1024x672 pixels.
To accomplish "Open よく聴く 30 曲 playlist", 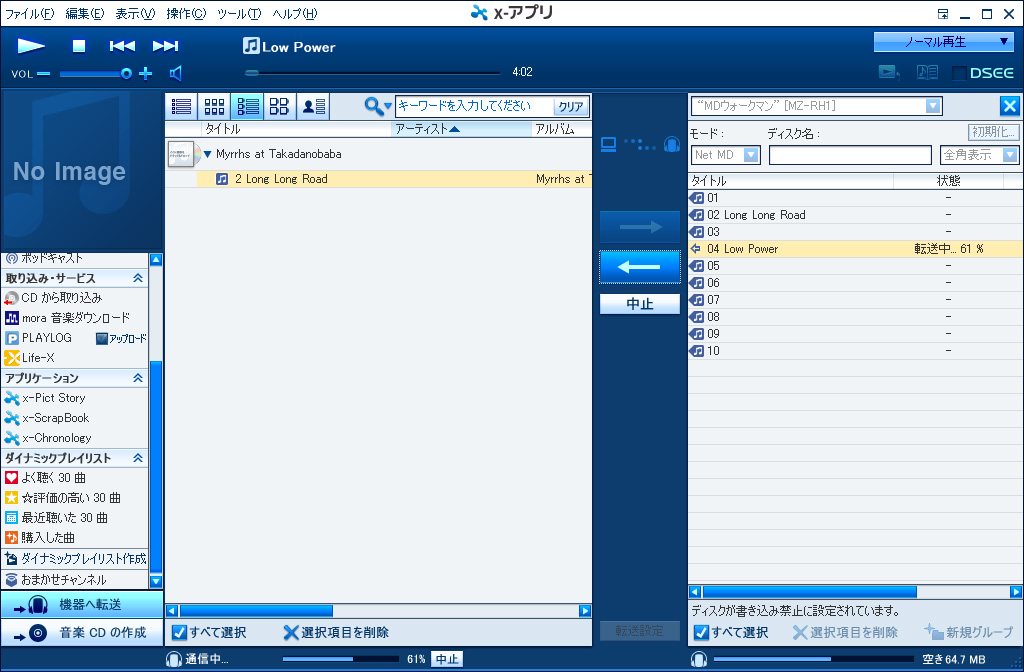I will (45, 478).
